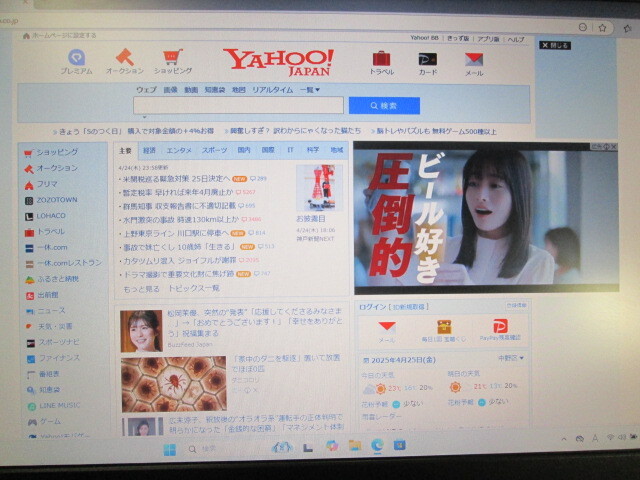Click the オークション hammer icon in header

click(125, 59)
